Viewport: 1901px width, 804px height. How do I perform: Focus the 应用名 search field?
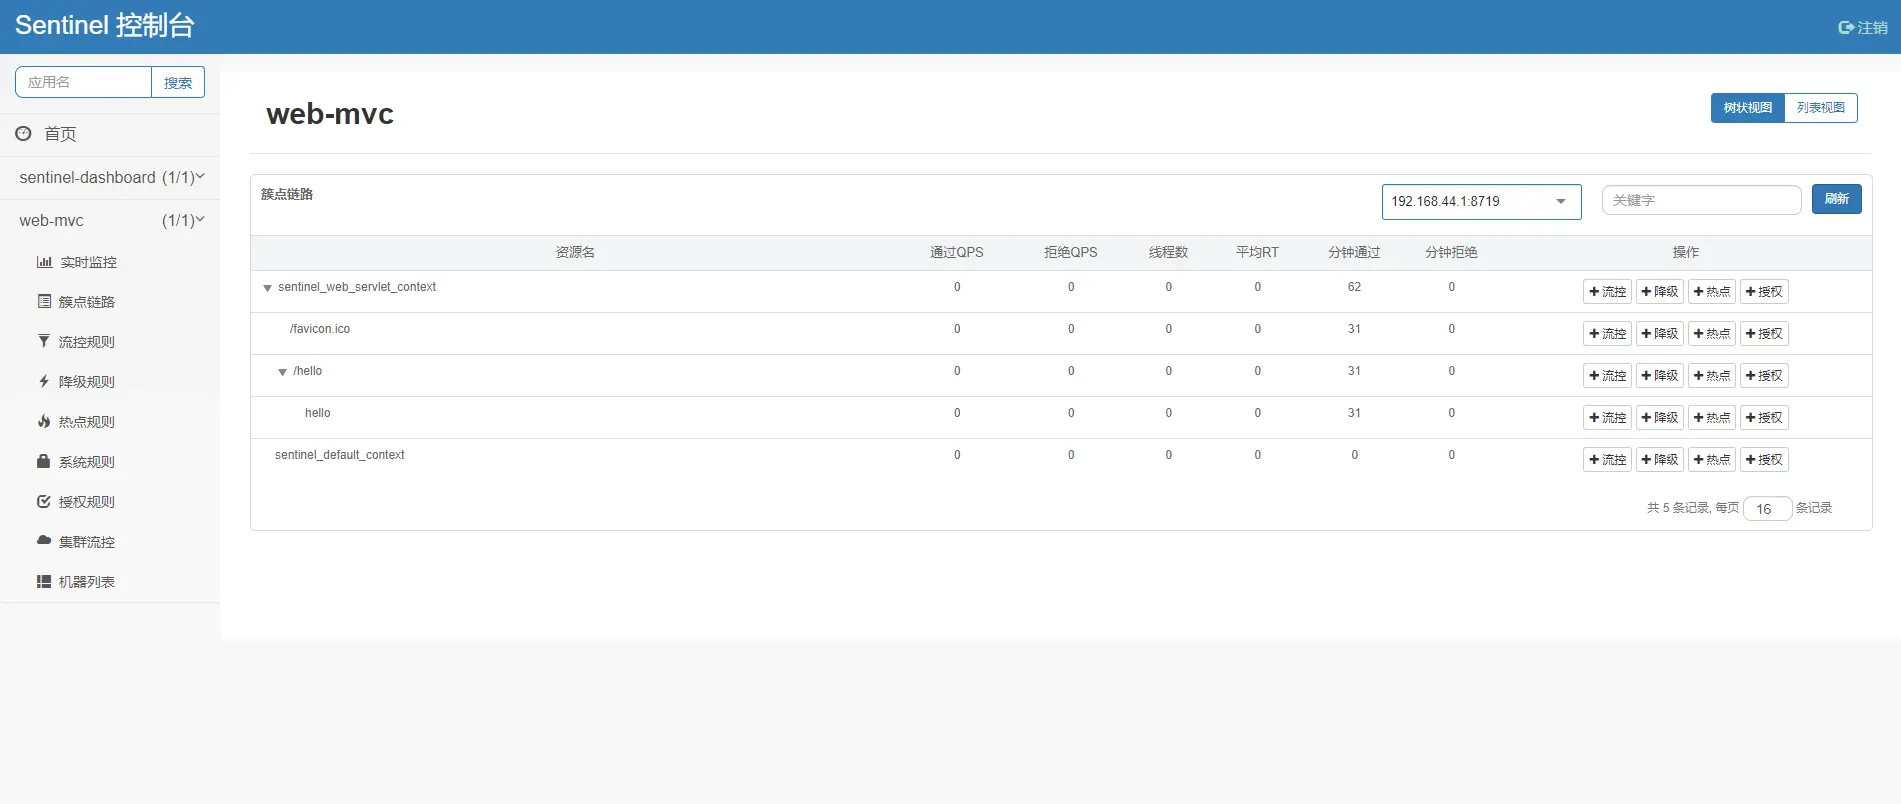coord(83,83)
